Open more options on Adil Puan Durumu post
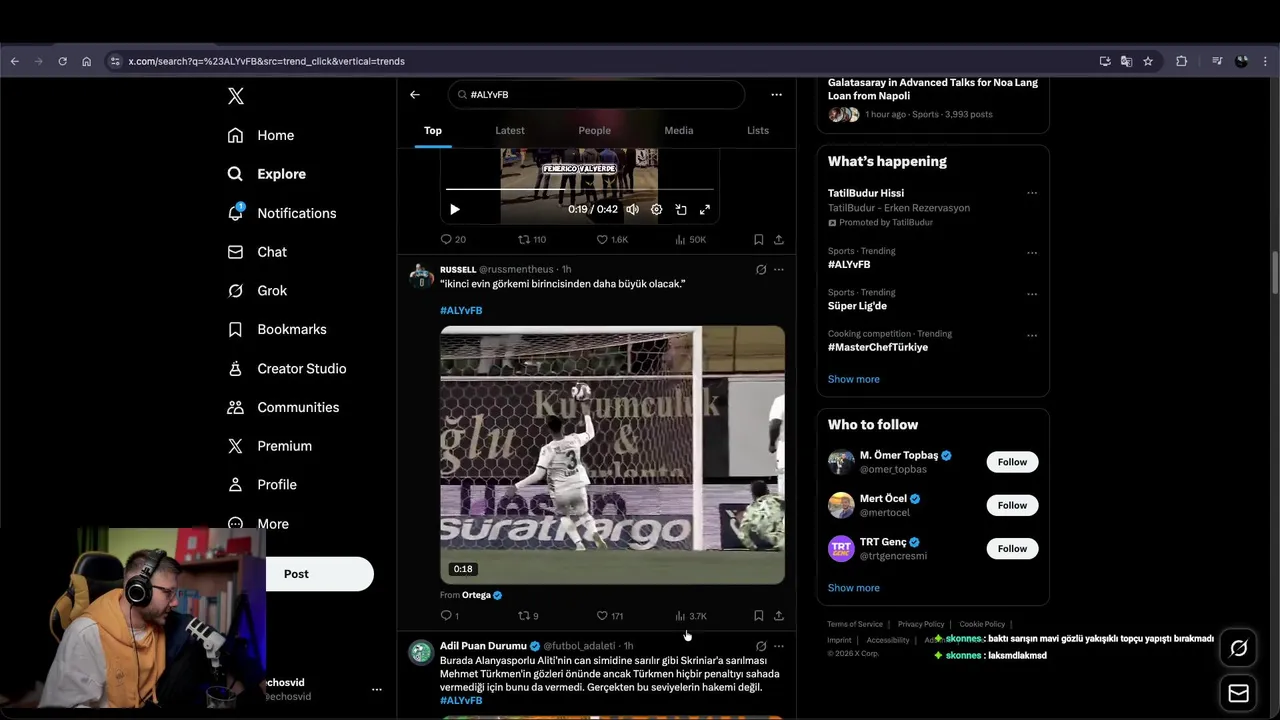Viewport: 1280px width, 720px height. [779, 647]
